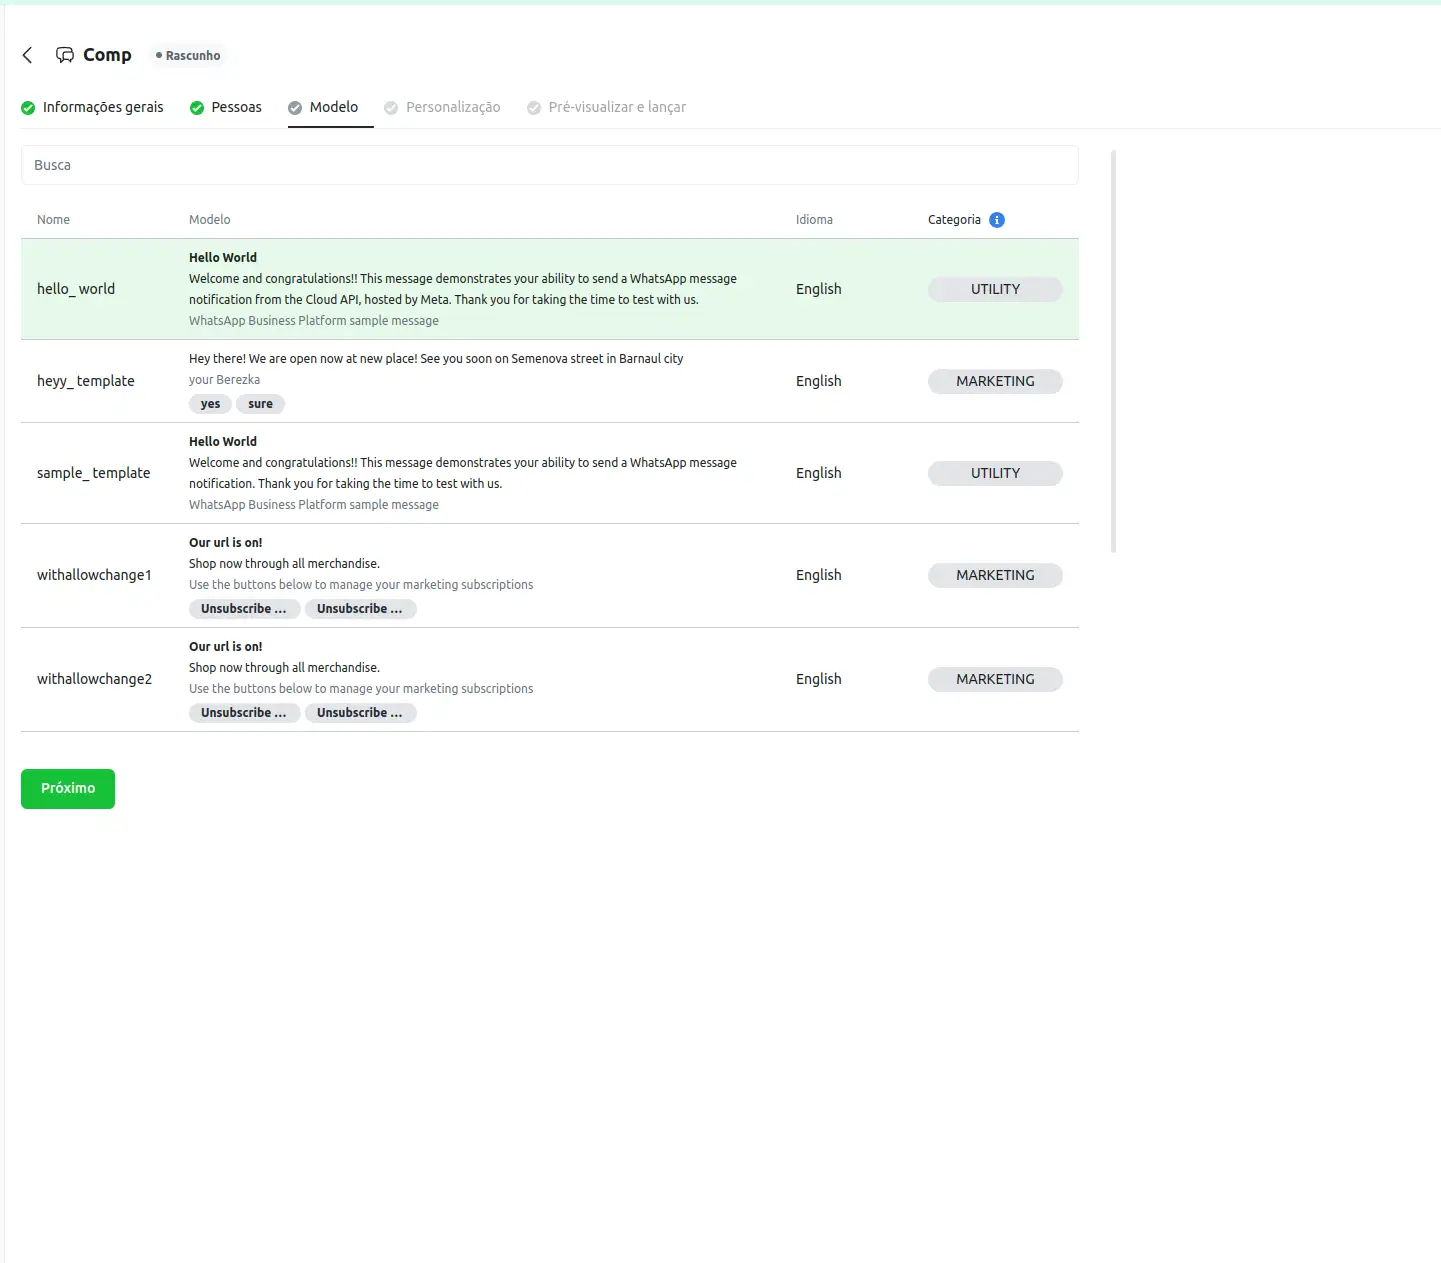Go to Pré-visualizar e lançar tab
Image resolution: width=1441 pixels, height=1263 pixels.
[616, 107]
